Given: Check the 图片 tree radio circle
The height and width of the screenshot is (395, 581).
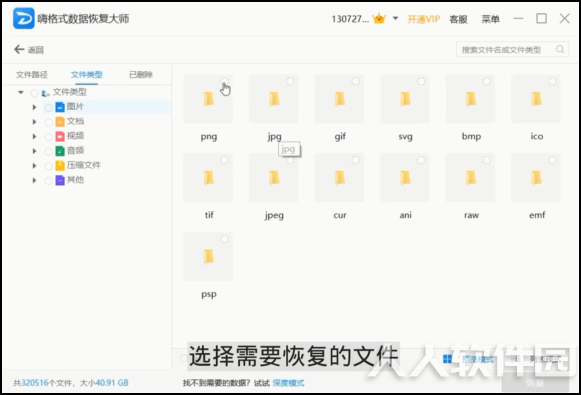Looking at the screenshot, I should coord(48,107).
